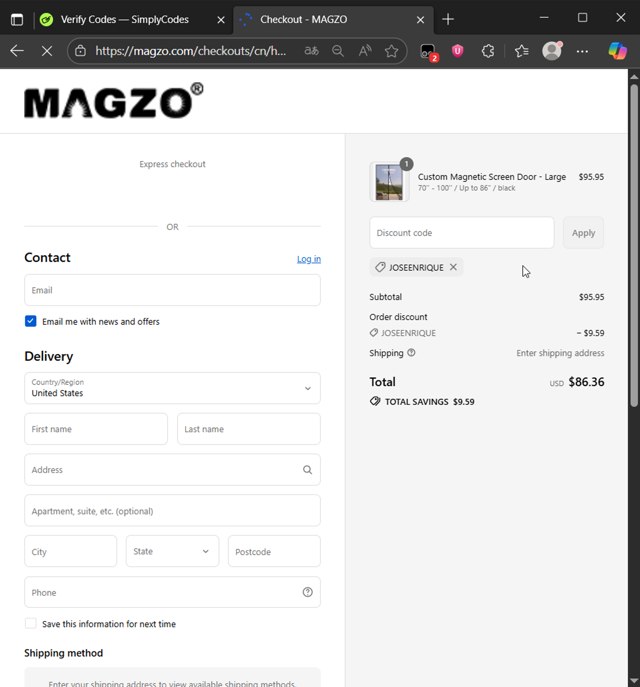Click the Address input field

point(173,470)
